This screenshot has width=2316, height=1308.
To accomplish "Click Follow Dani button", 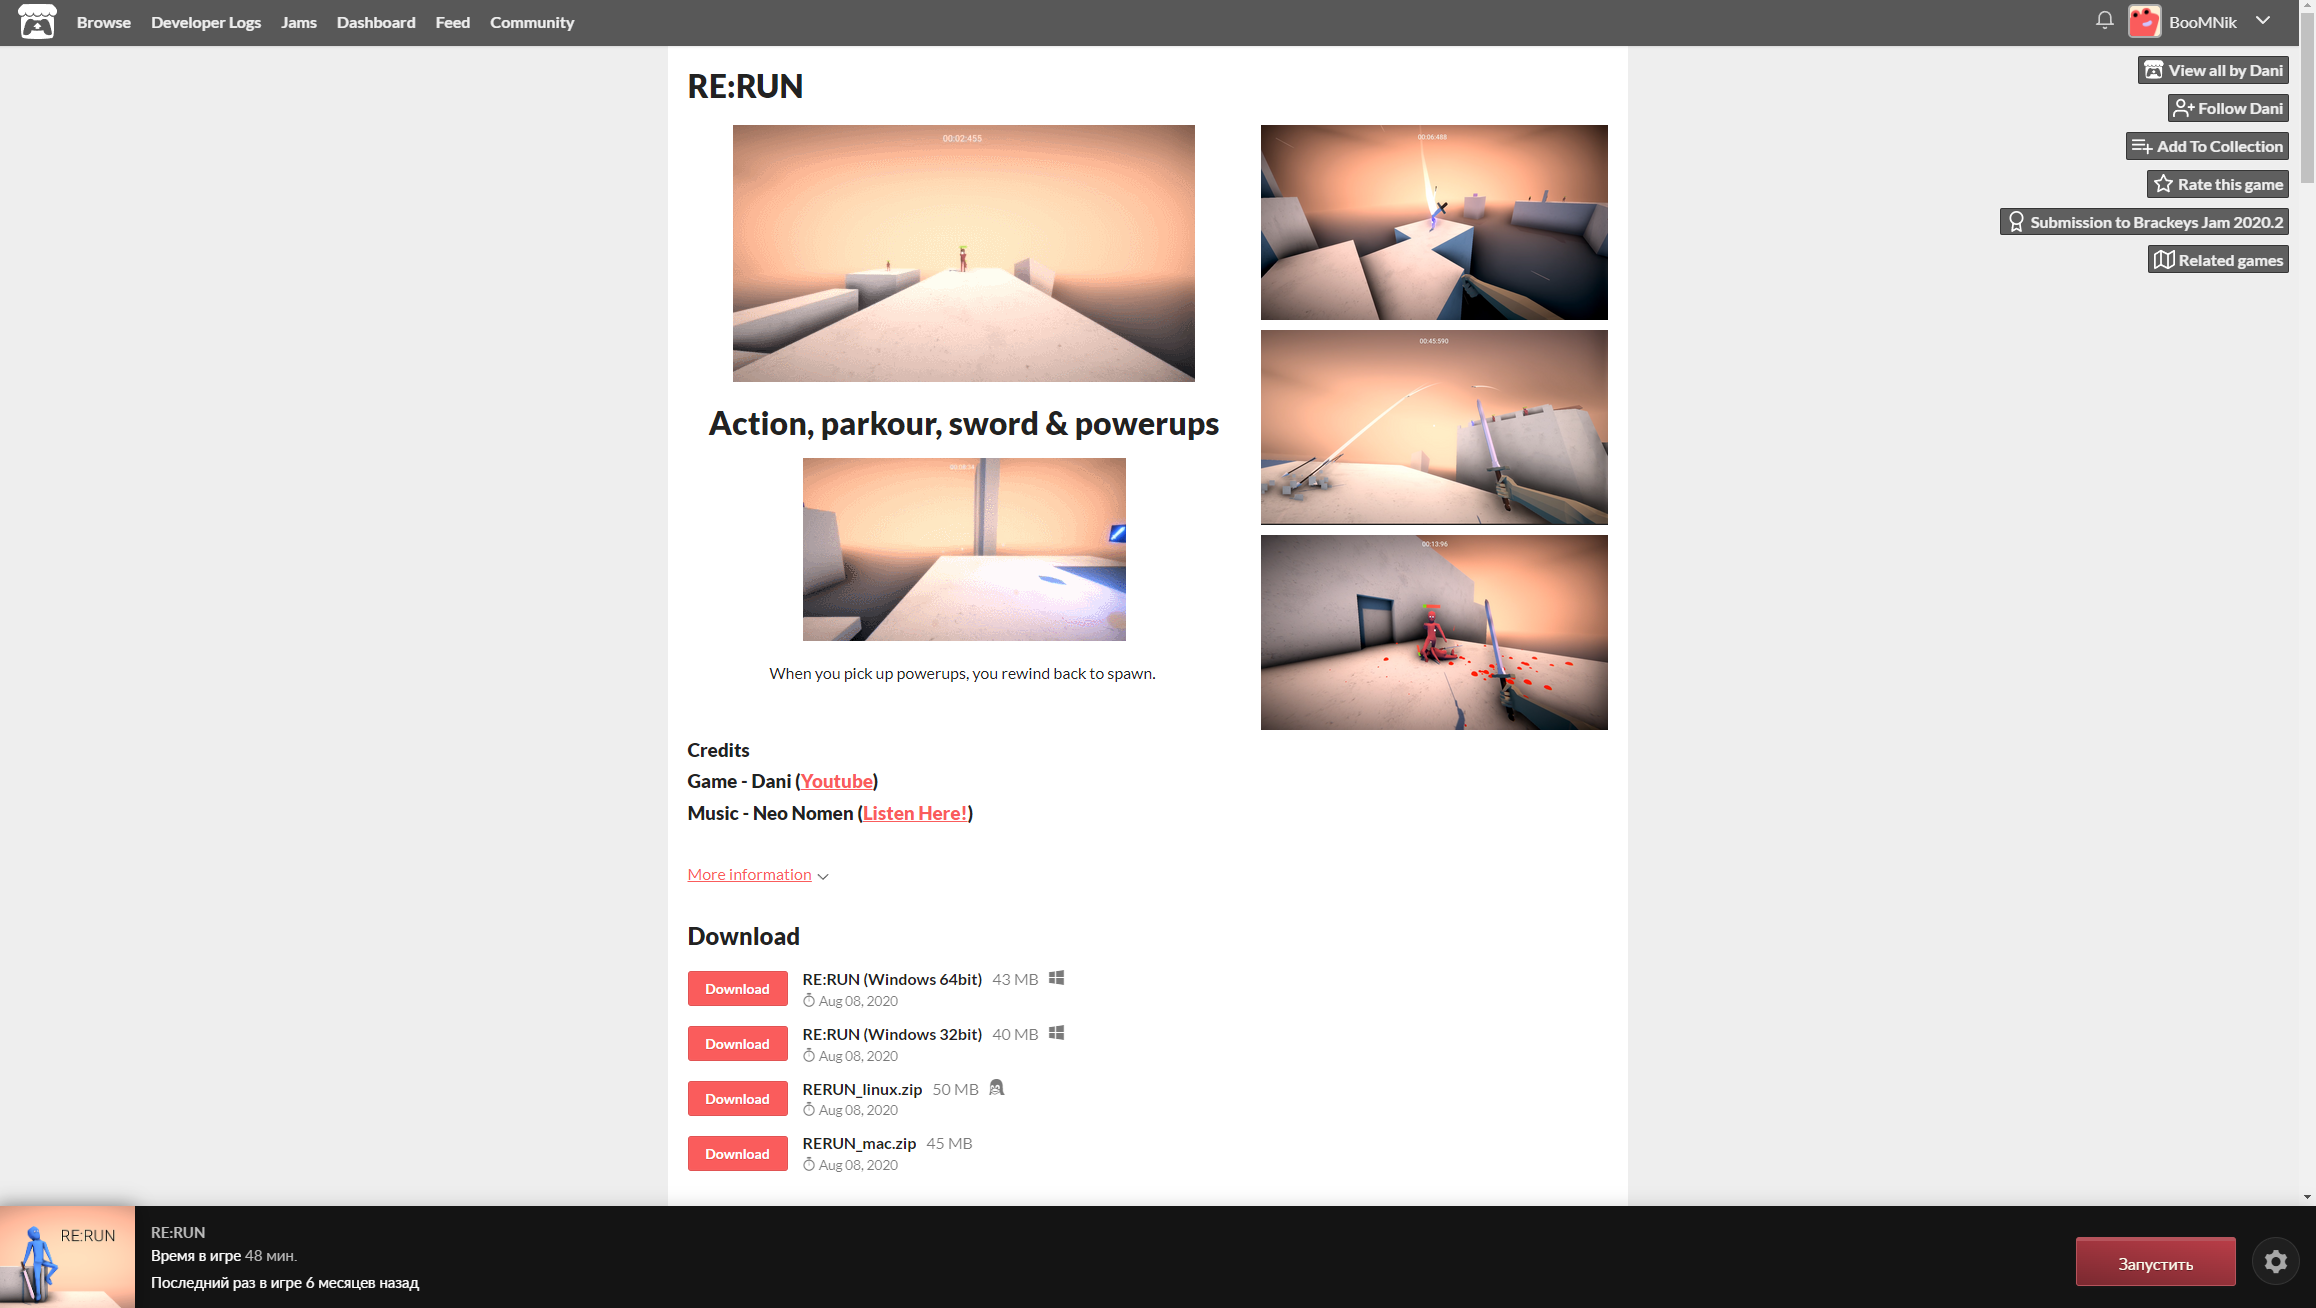I will (2227, 108).
